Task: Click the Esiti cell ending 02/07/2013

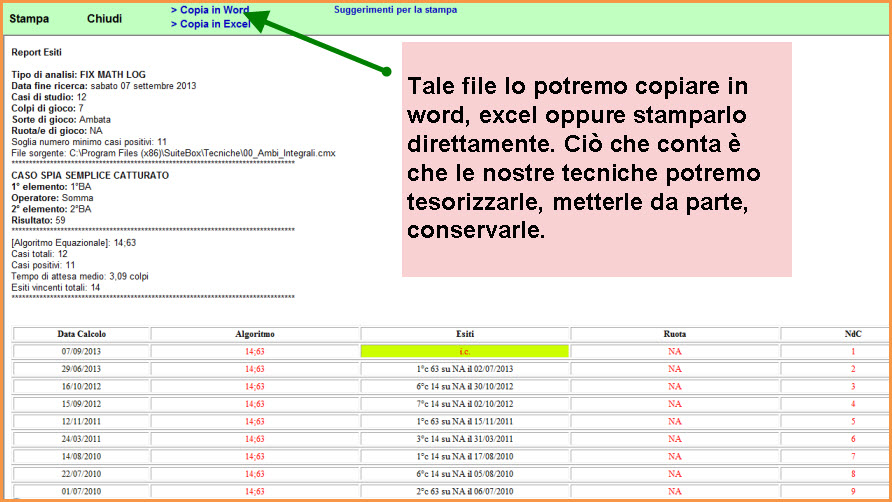Action: point(464,369)
